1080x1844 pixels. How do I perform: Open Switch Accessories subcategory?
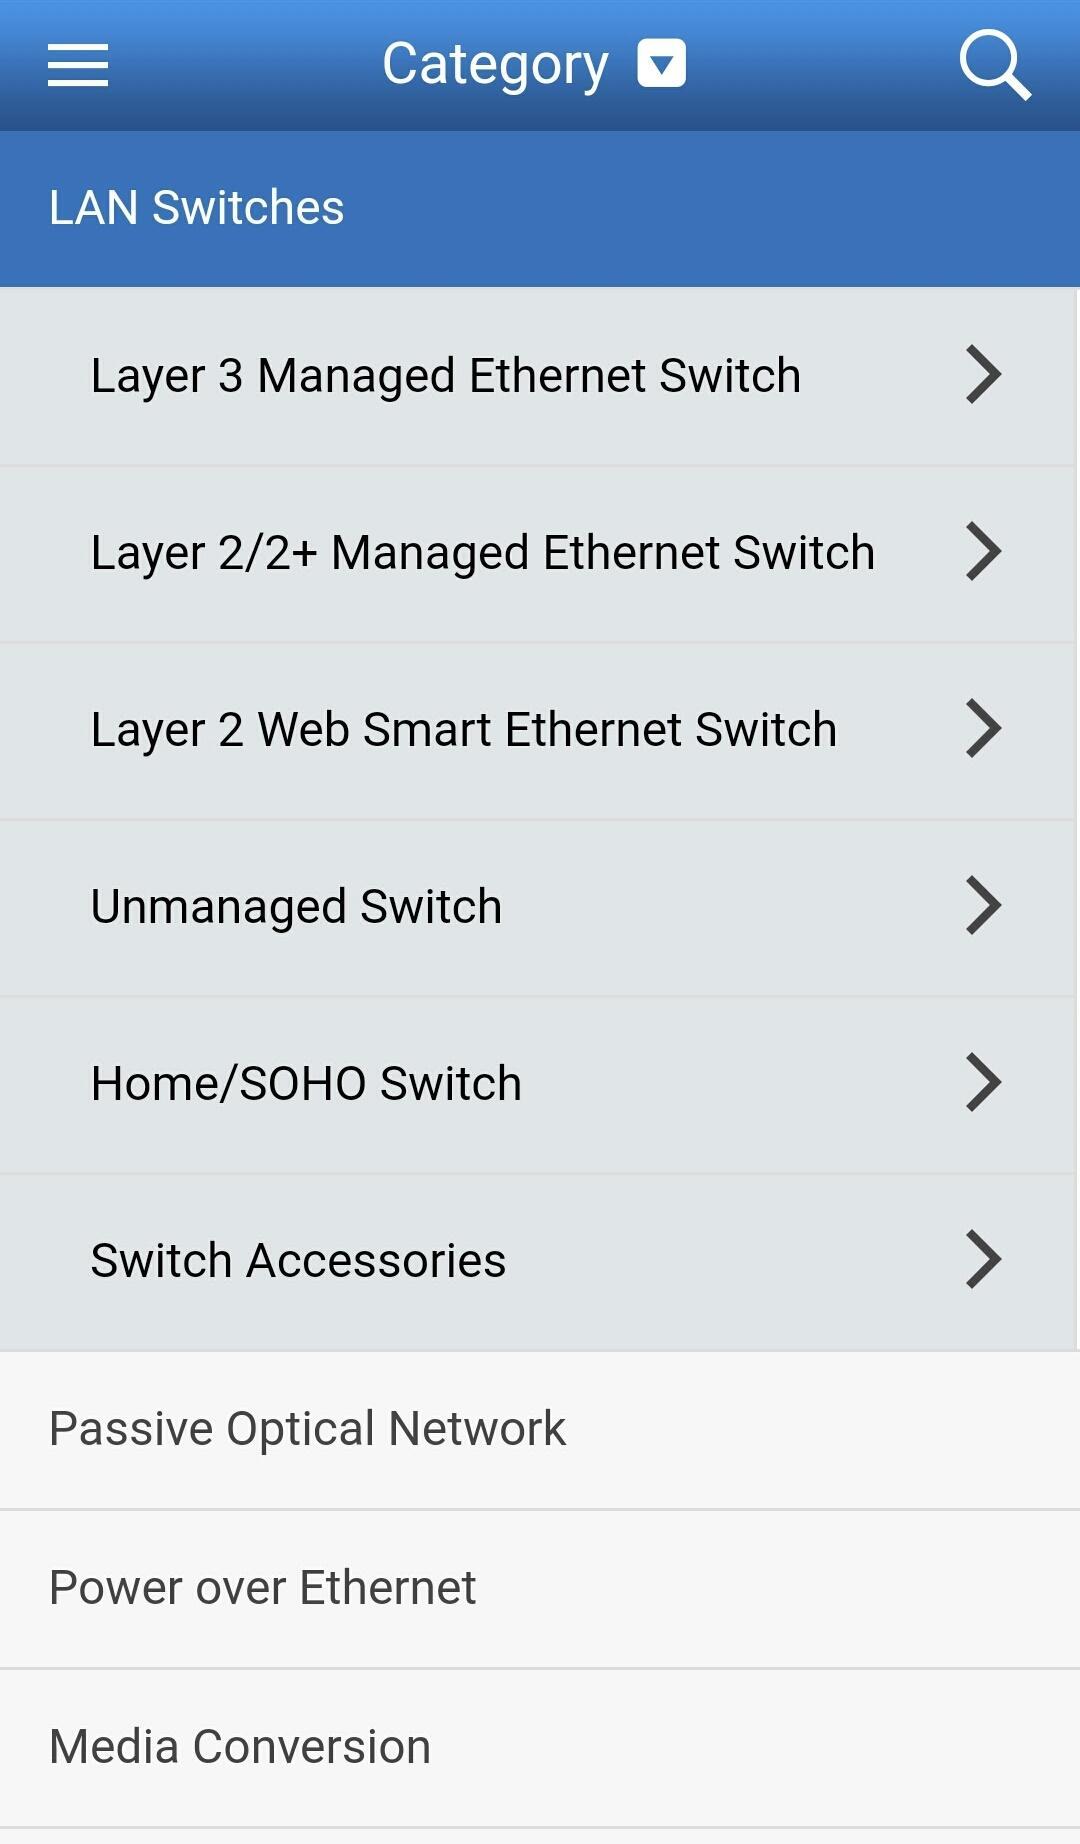point(298,1261)
